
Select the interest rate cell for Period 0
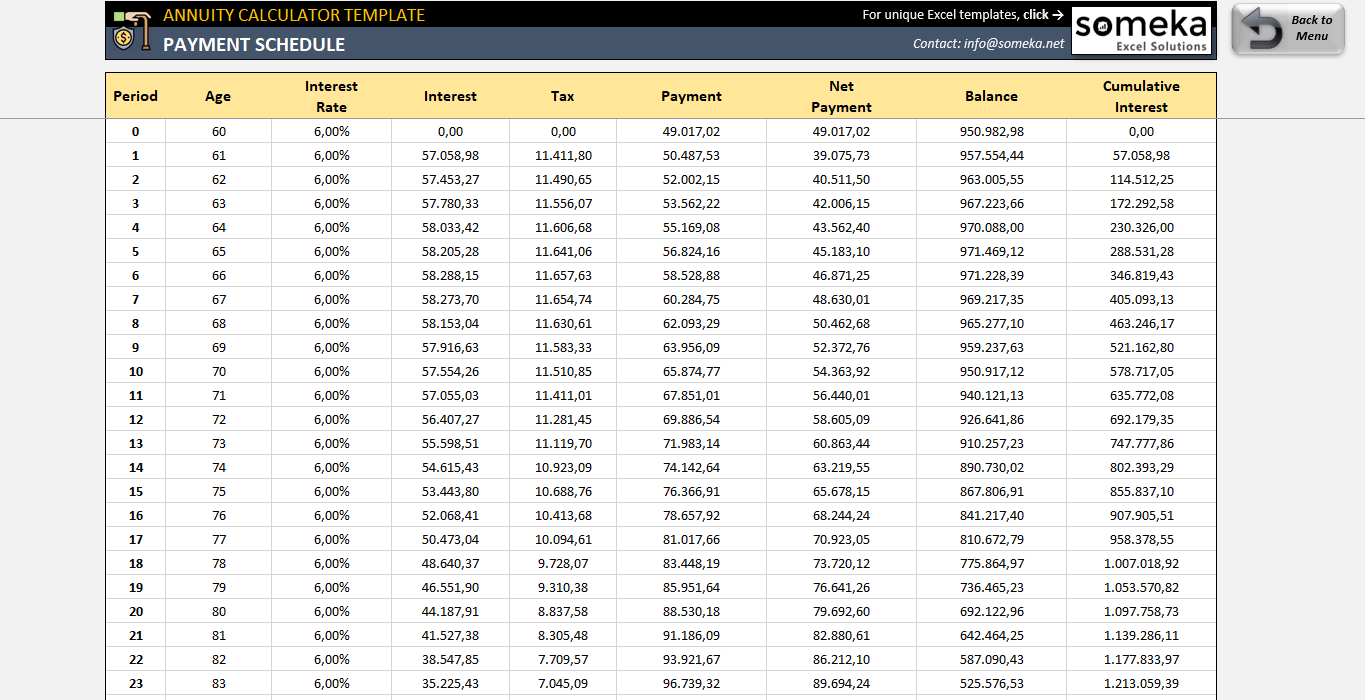click(331, 131)
